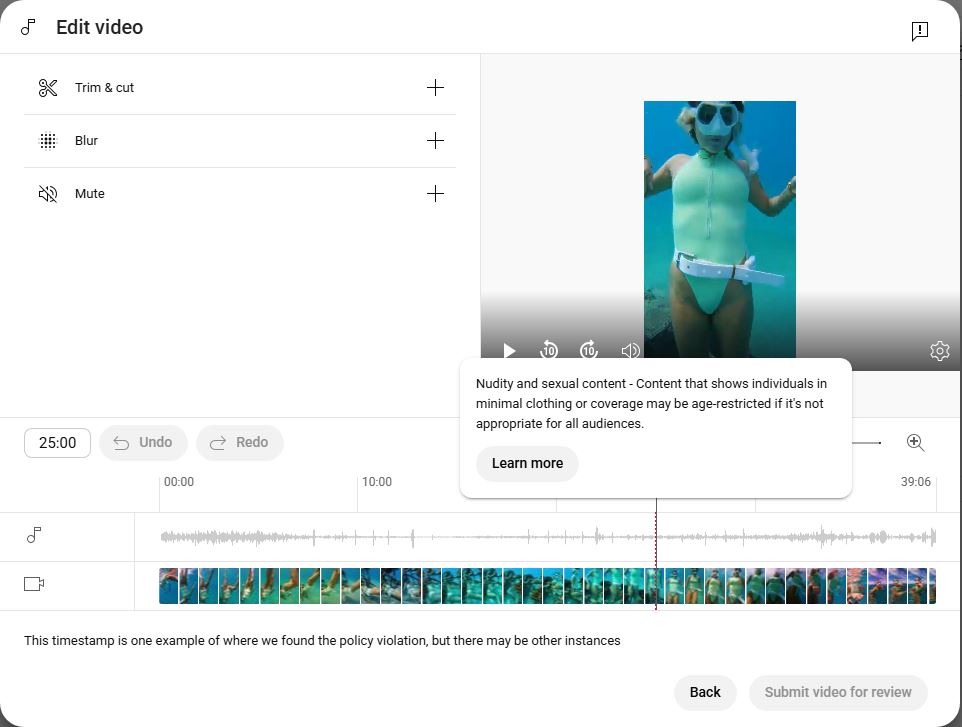The width and height of the screenshot is (962, 727).
Task: Select the Trim & cut label
Action: (104, 88)
